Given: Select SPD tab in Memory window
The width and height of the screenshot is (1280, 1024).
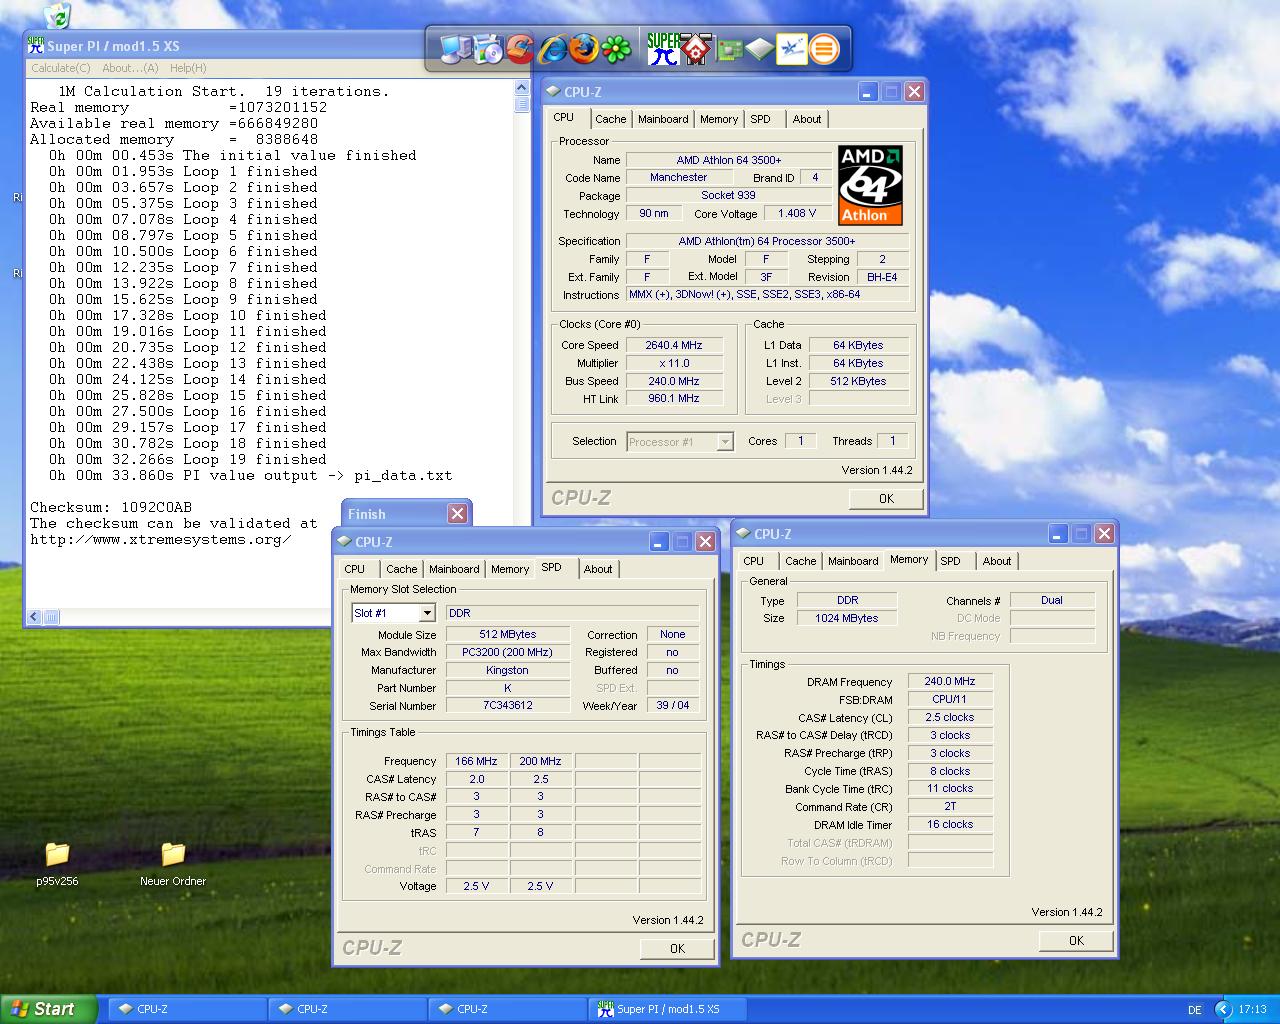Looking at the screenshot, I should [x=951, y=561].
